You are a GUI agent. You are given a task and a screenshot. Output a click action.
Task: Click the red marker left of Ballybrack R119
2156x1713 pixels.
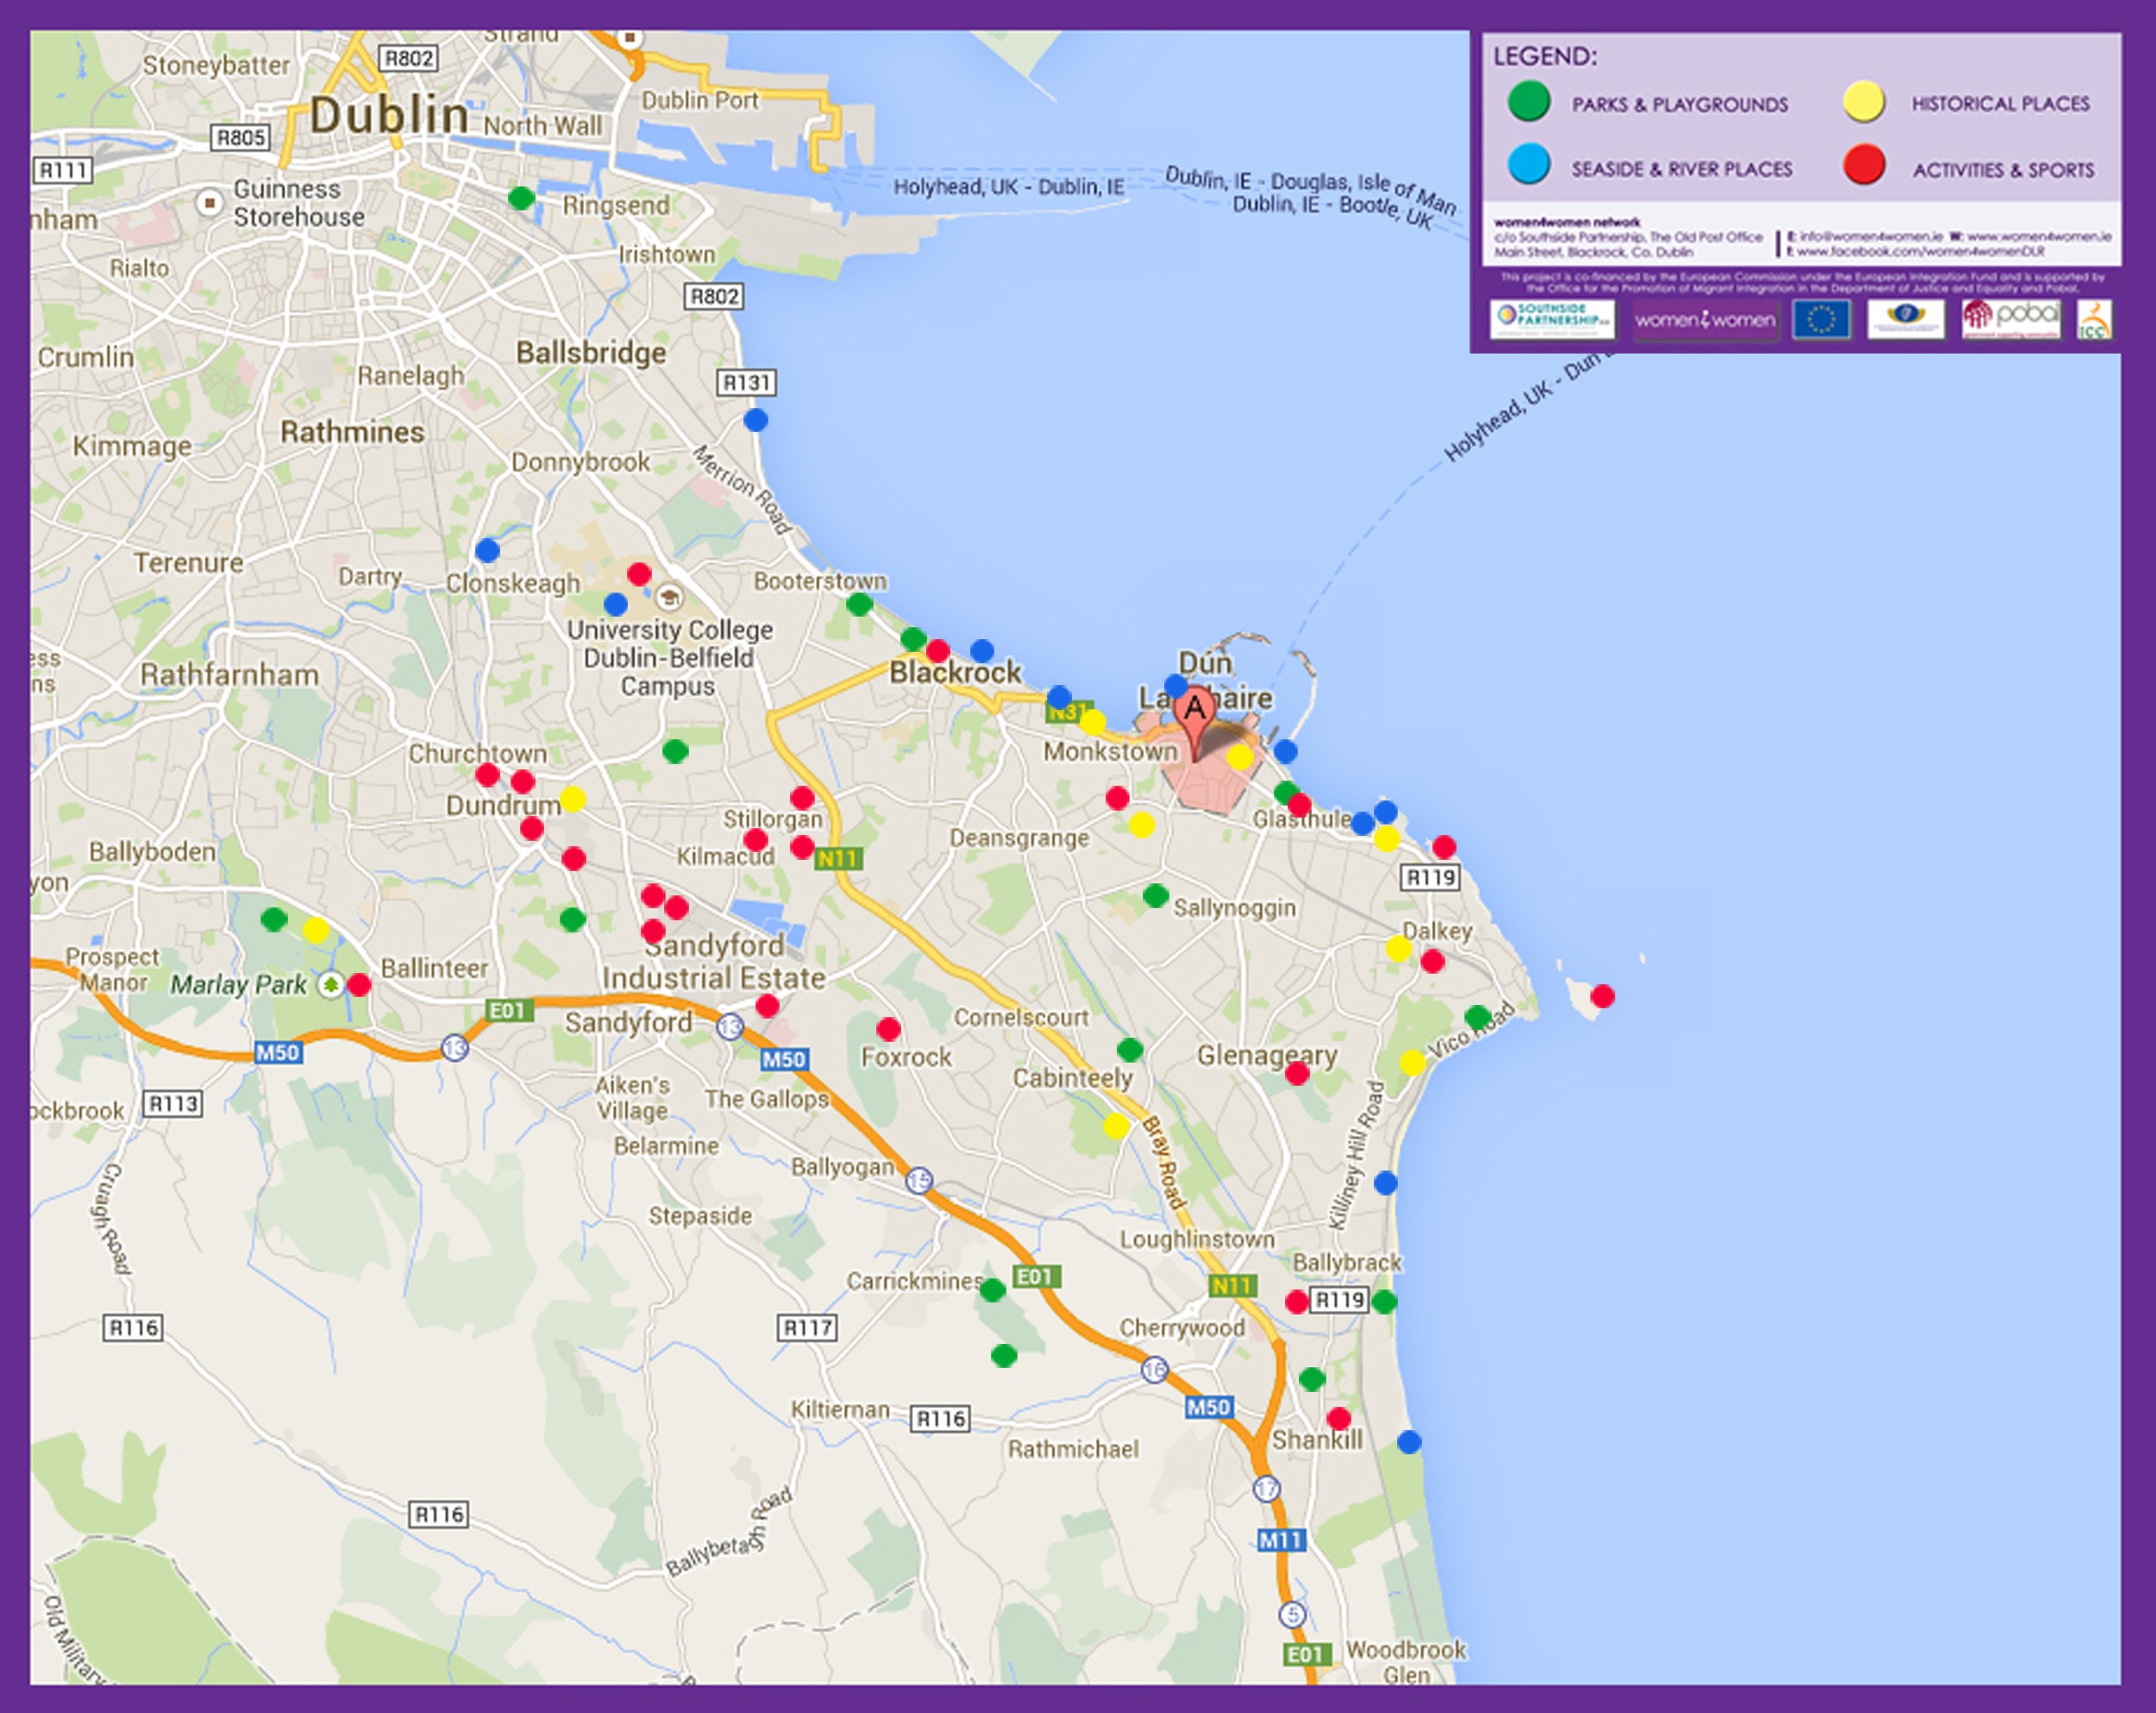coord(1297,1301)
